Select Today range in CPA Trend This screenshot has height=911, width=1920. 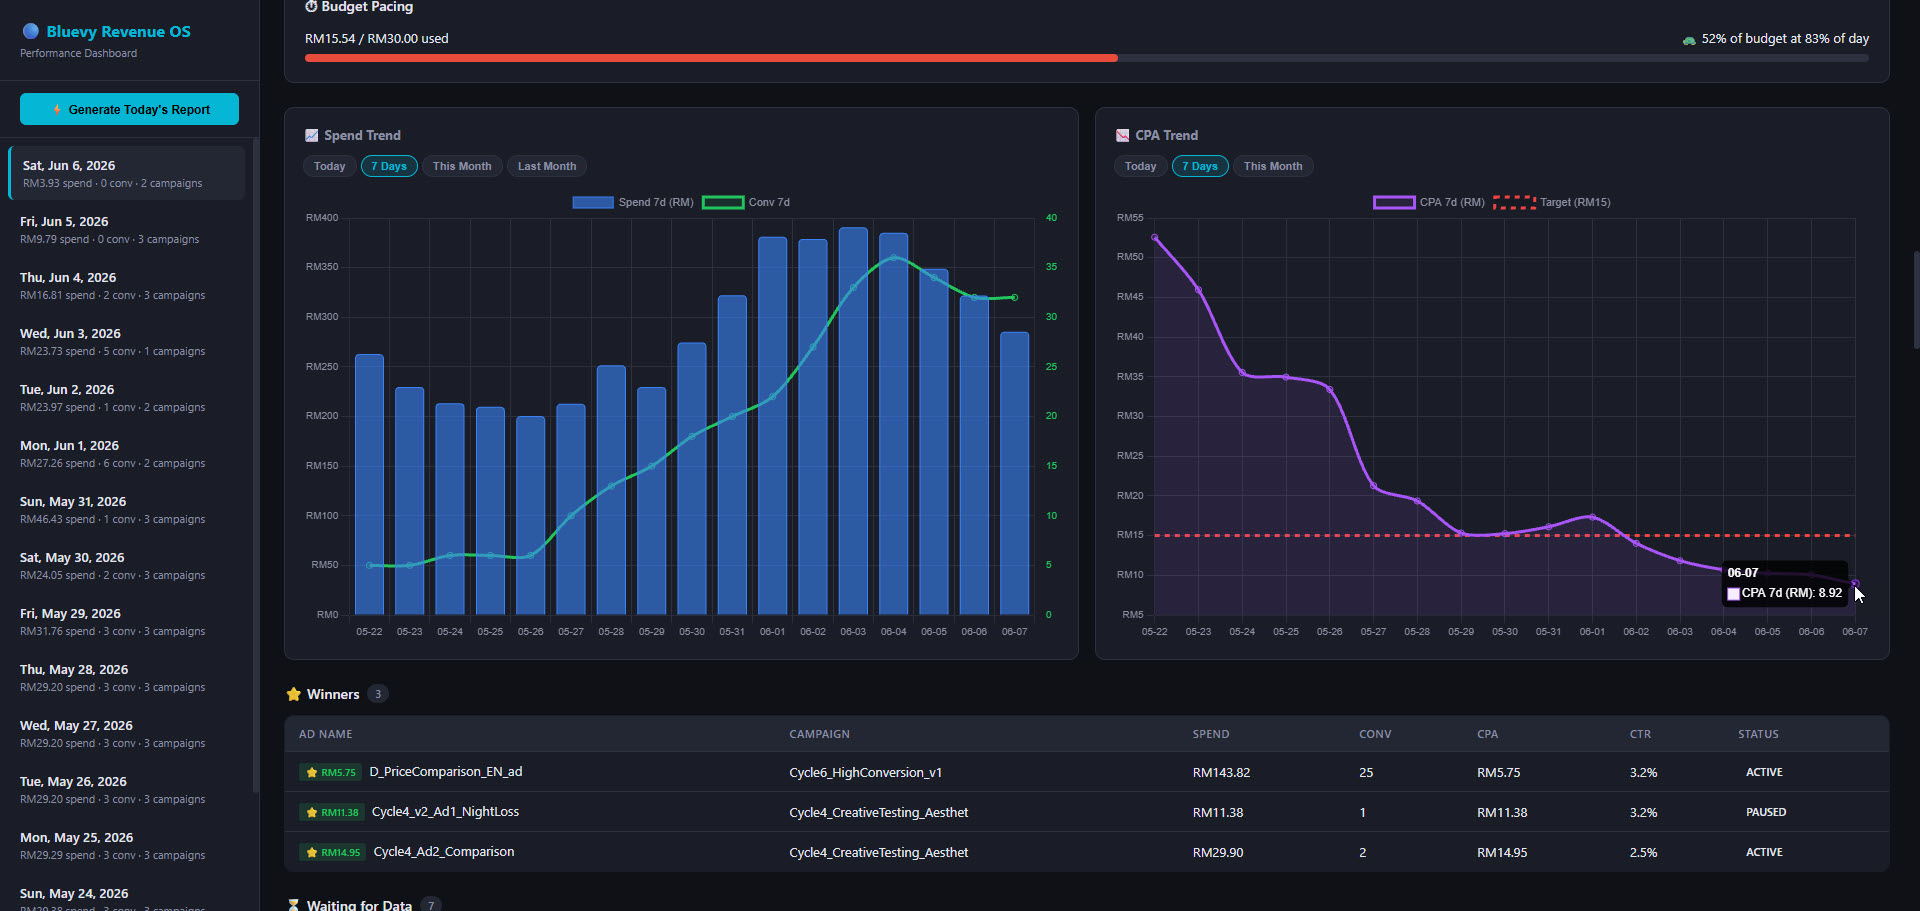1140,166
